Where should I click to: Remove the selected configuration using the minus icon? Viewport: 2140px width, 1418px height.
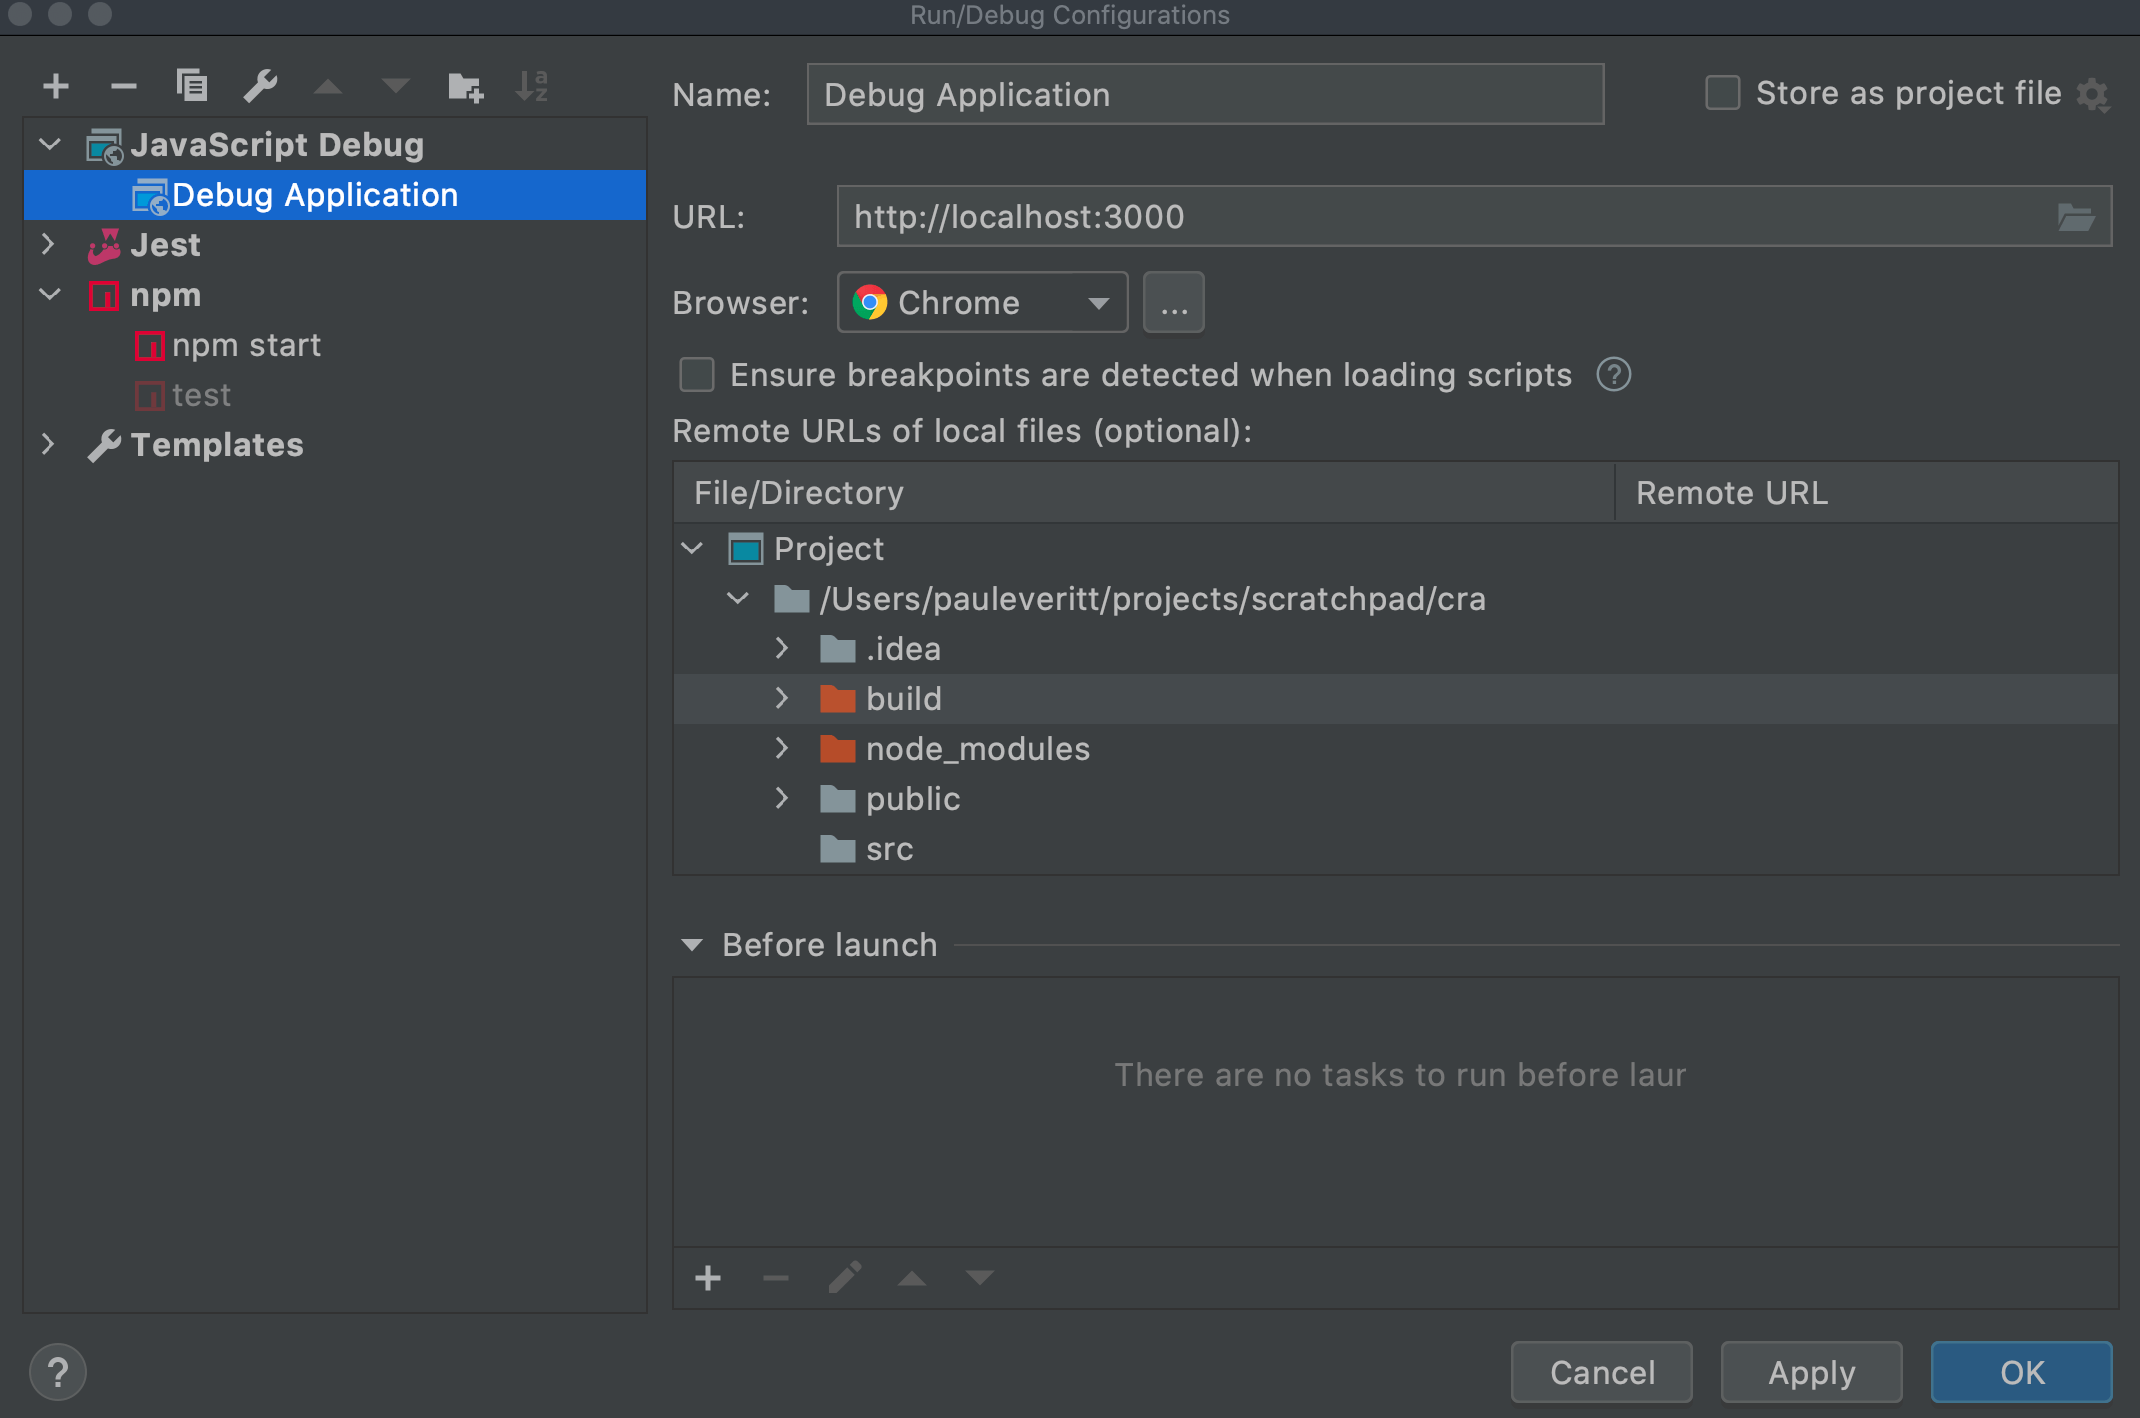[123, 86]
